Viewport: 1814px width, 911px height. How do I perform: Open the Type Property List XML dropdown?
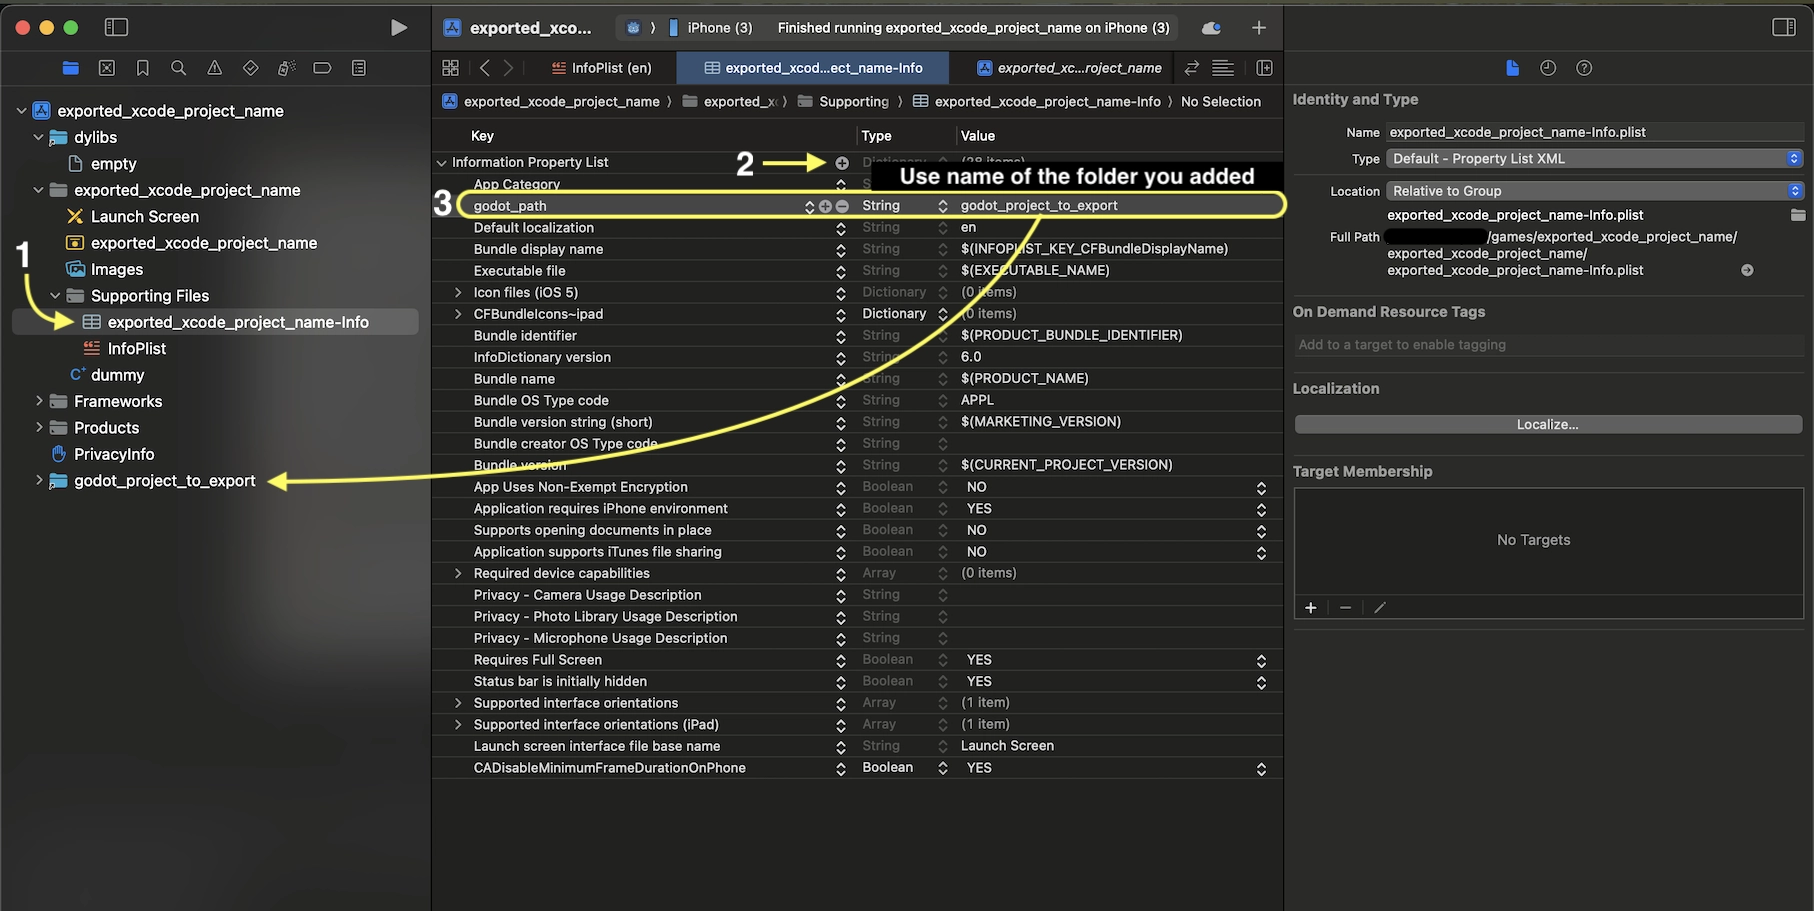[1593, 159]
